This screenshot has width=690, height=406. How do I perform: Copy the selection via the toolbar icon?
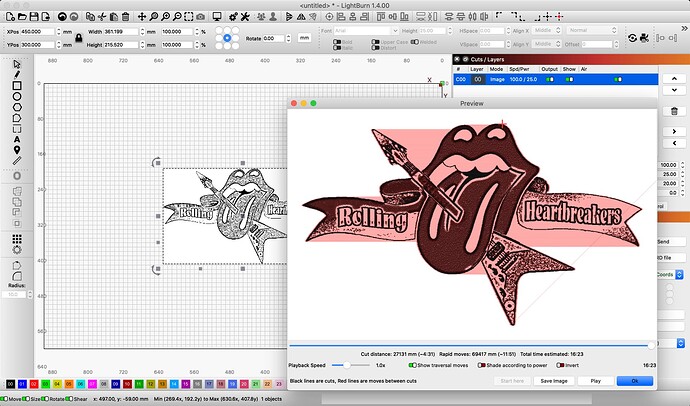tap(90, 17)
